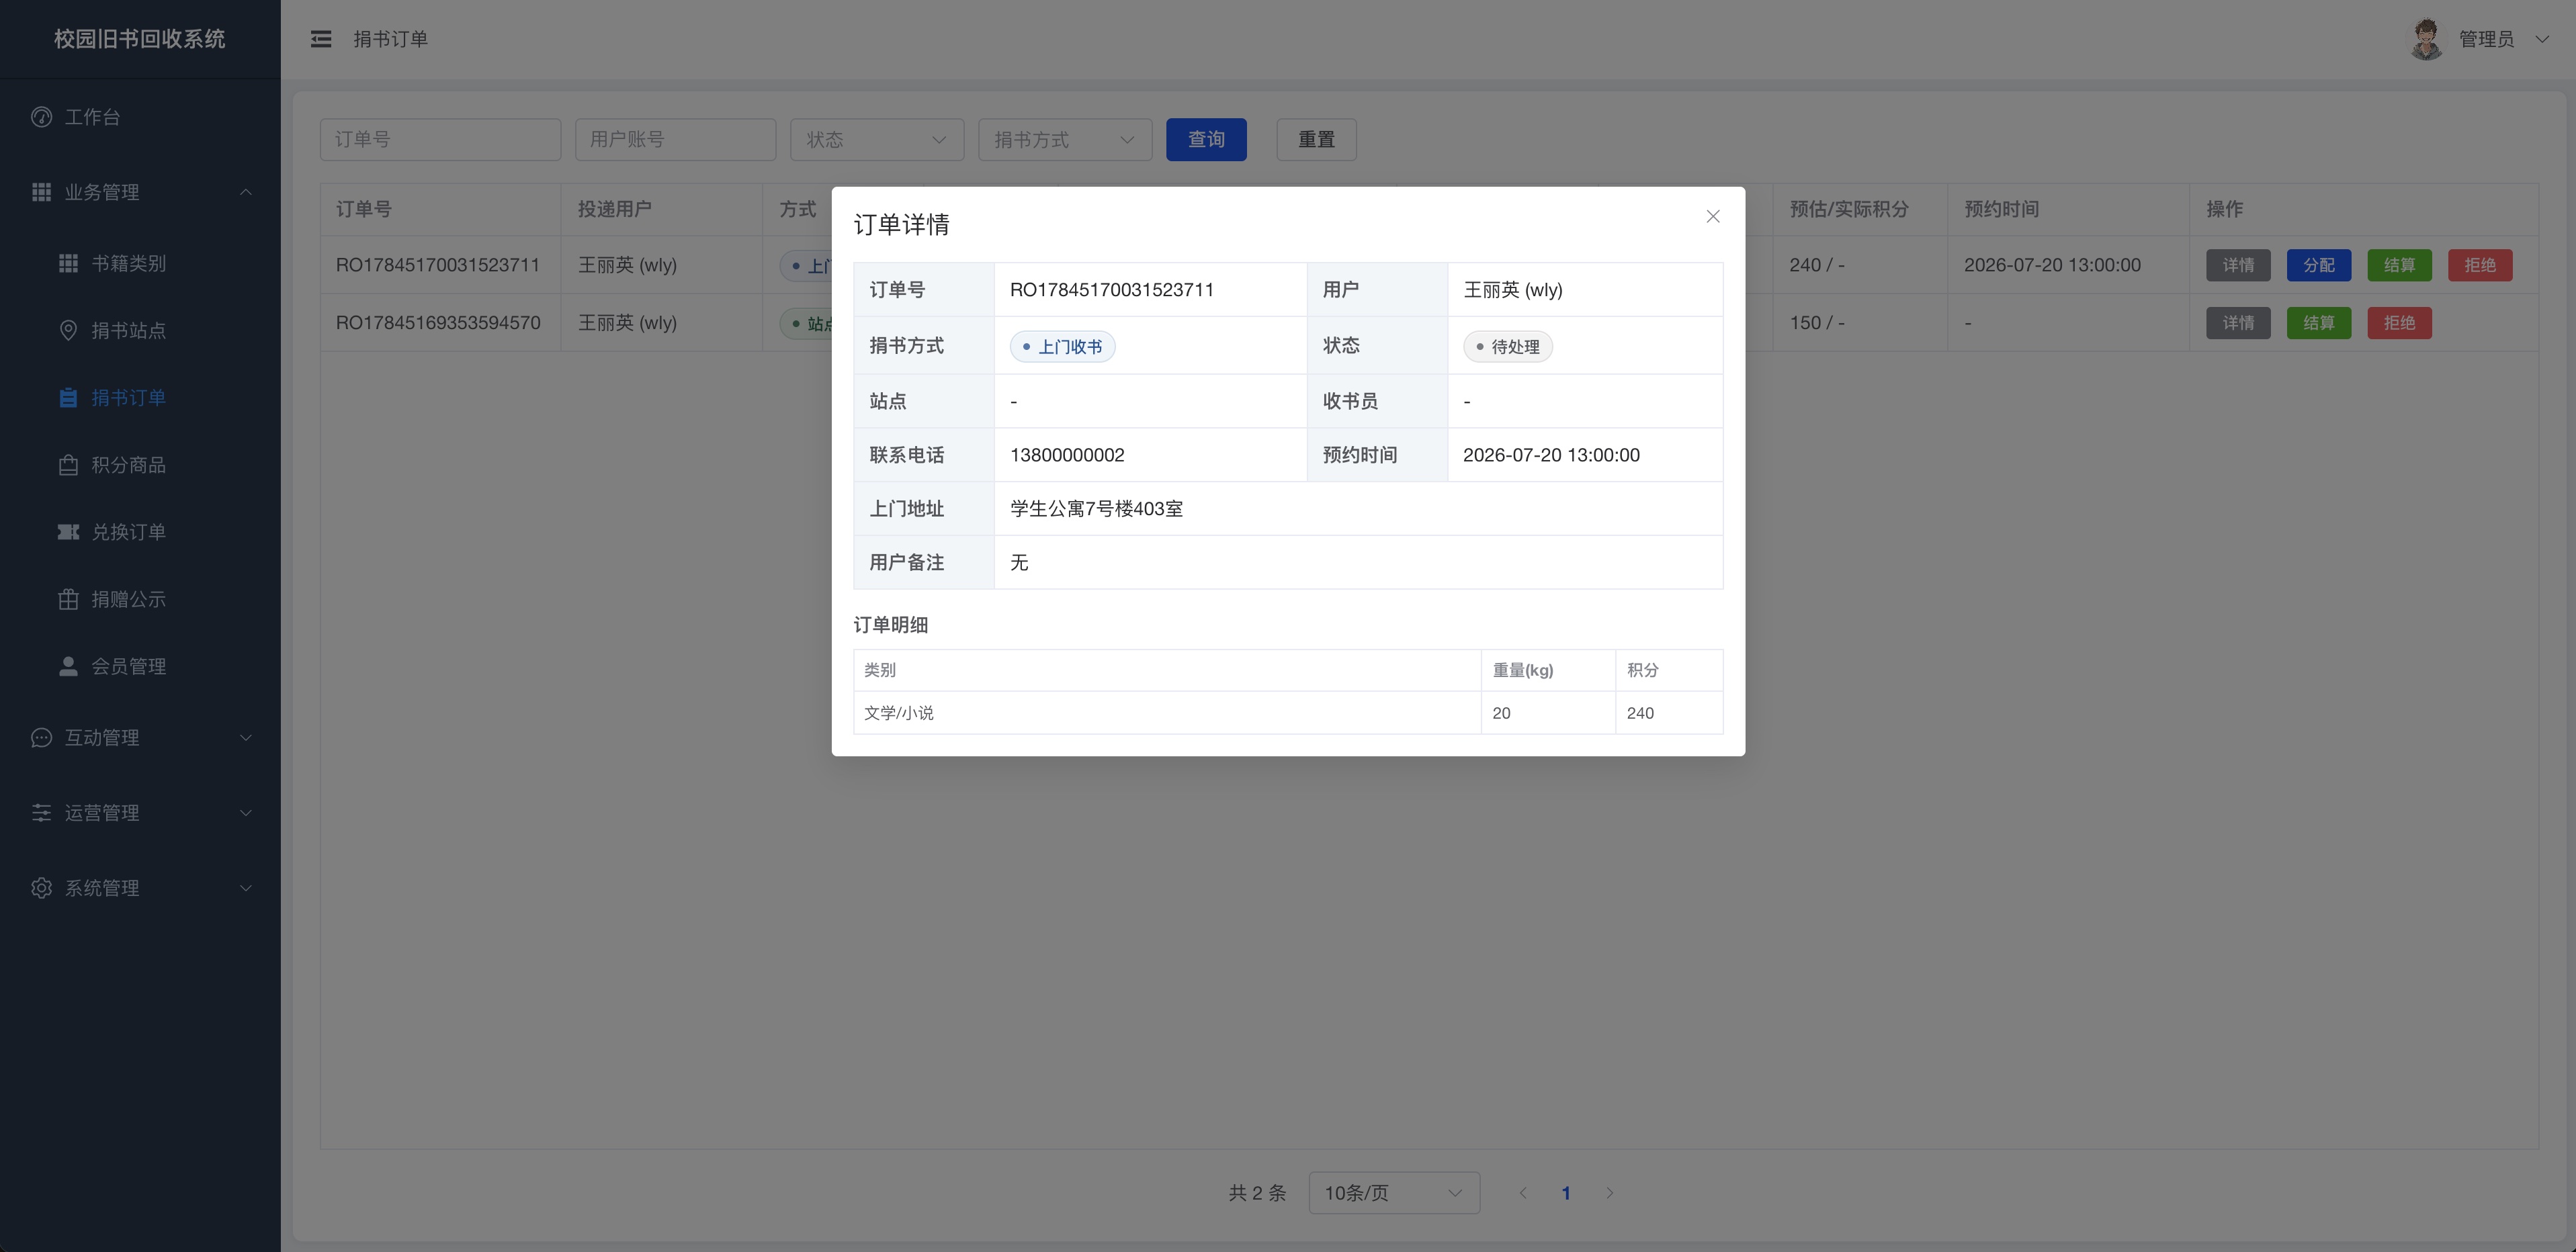2576x1252 pixels.
Task: Expand the 系统管理 menu chevron
Action: coord(245,888)
